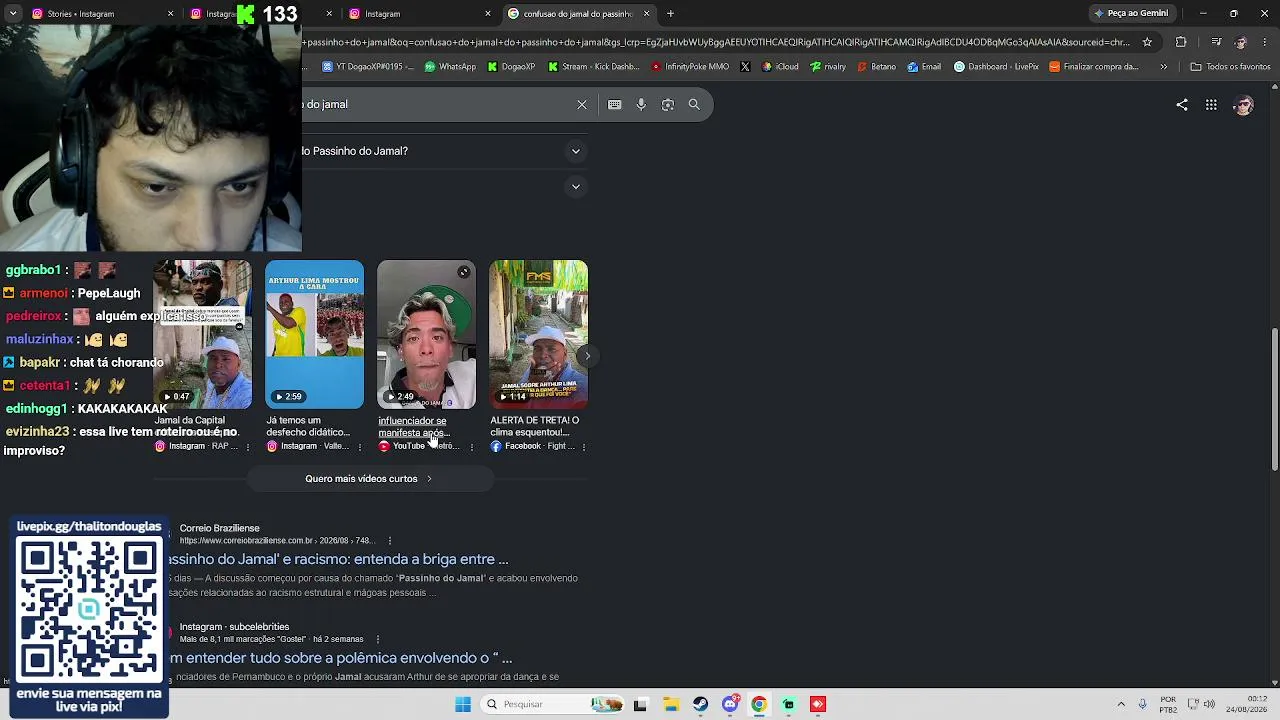Open the Finalizar compra bookmark

pyautogui.click(x=1094, y=67)
